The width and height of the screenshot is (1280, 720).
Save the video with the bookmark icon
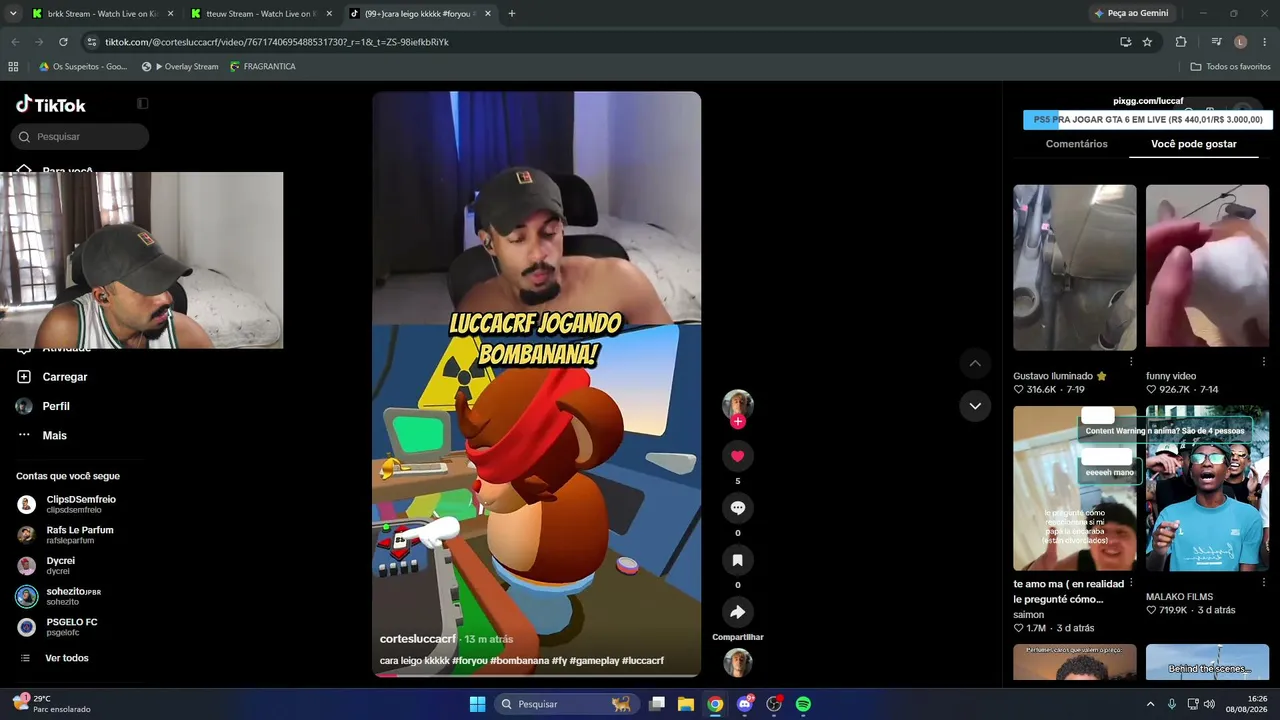click(737, 560)
